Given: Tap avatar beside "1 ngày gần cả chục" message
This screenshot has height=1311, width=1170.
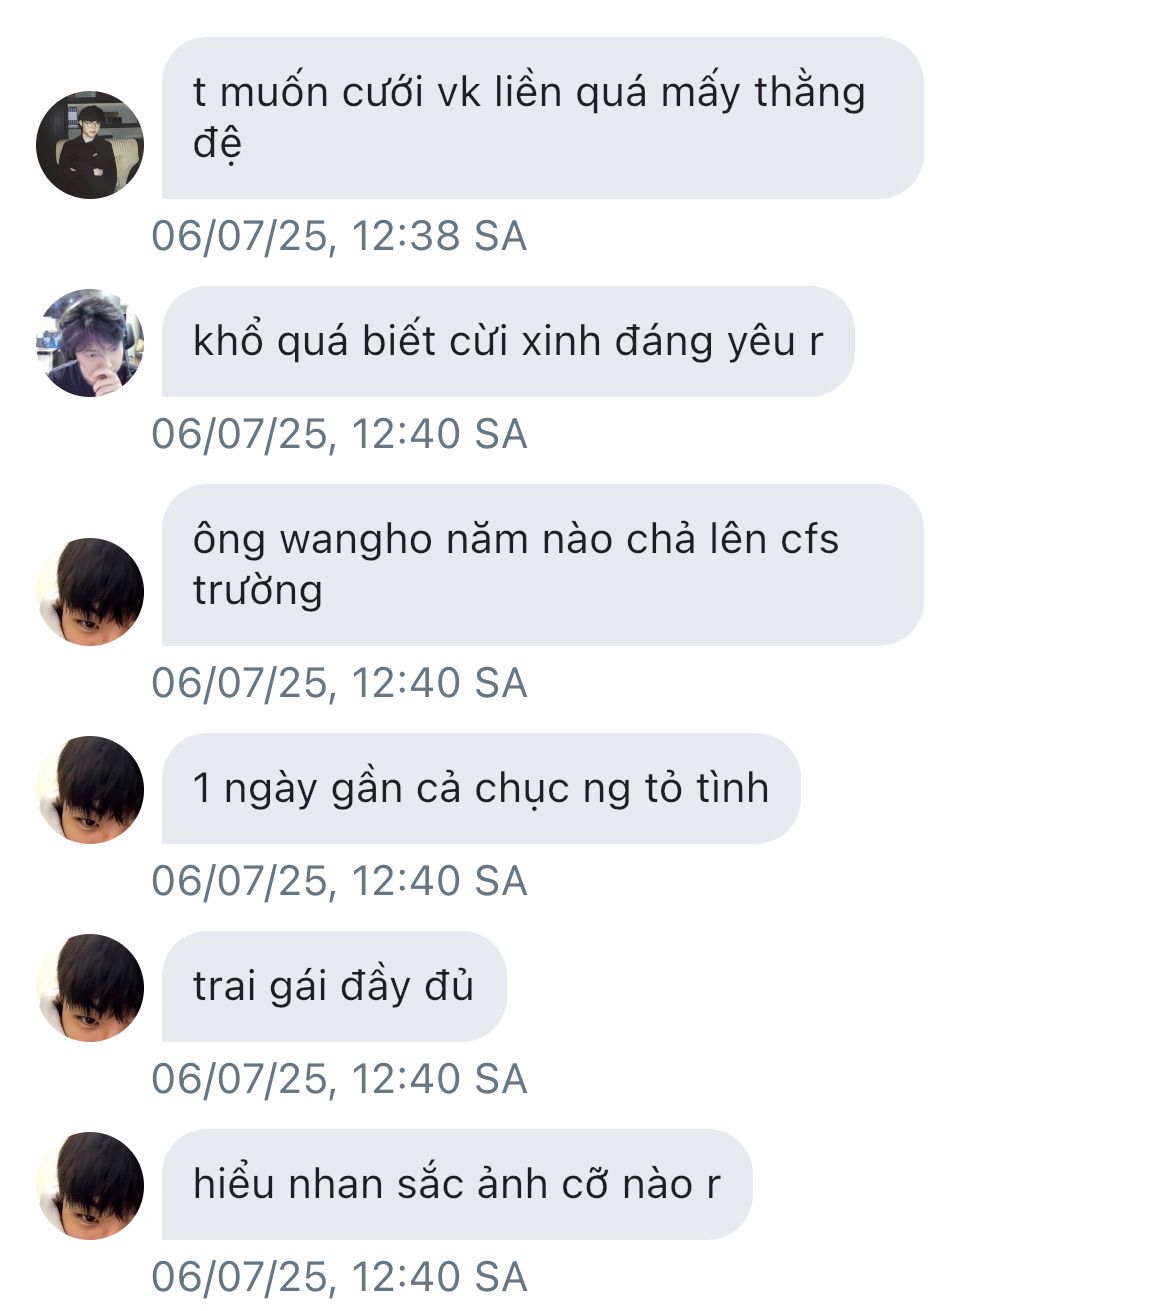Looking at the screenshot, I should pos(90,789).
